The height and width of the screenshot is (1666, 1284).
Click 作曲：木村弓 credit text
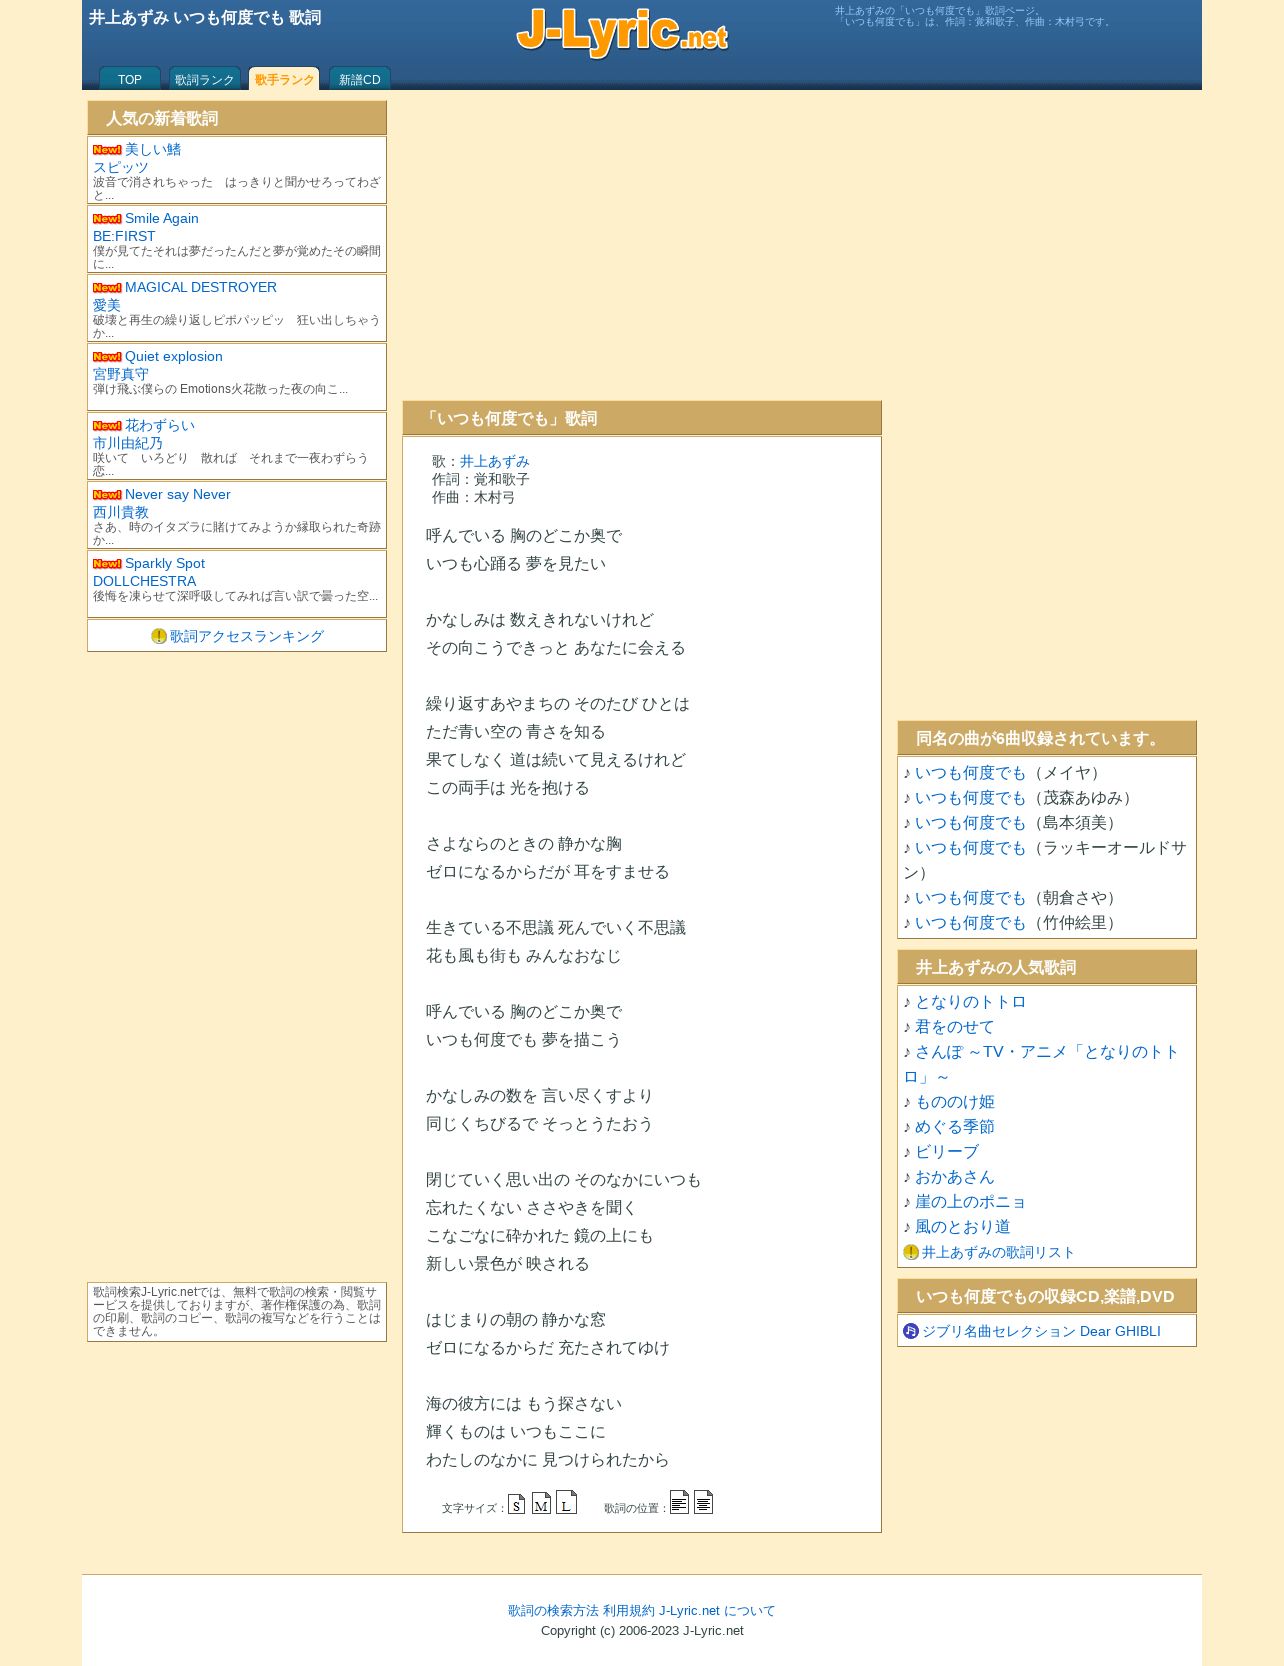474,497
